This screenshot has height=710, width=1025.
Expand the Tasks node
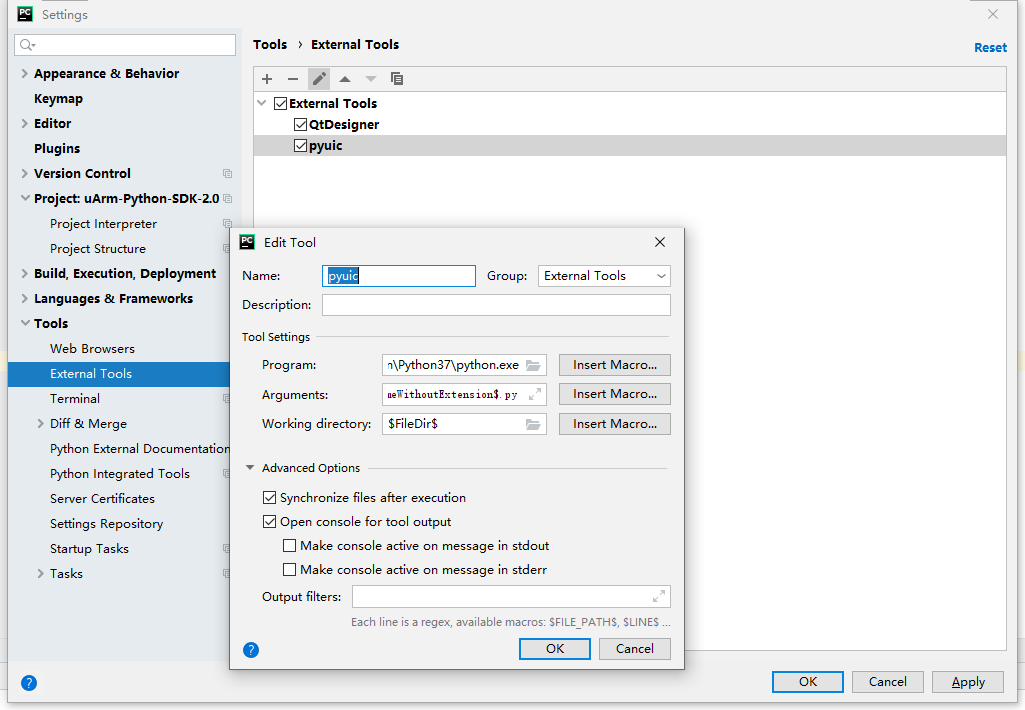41,573
